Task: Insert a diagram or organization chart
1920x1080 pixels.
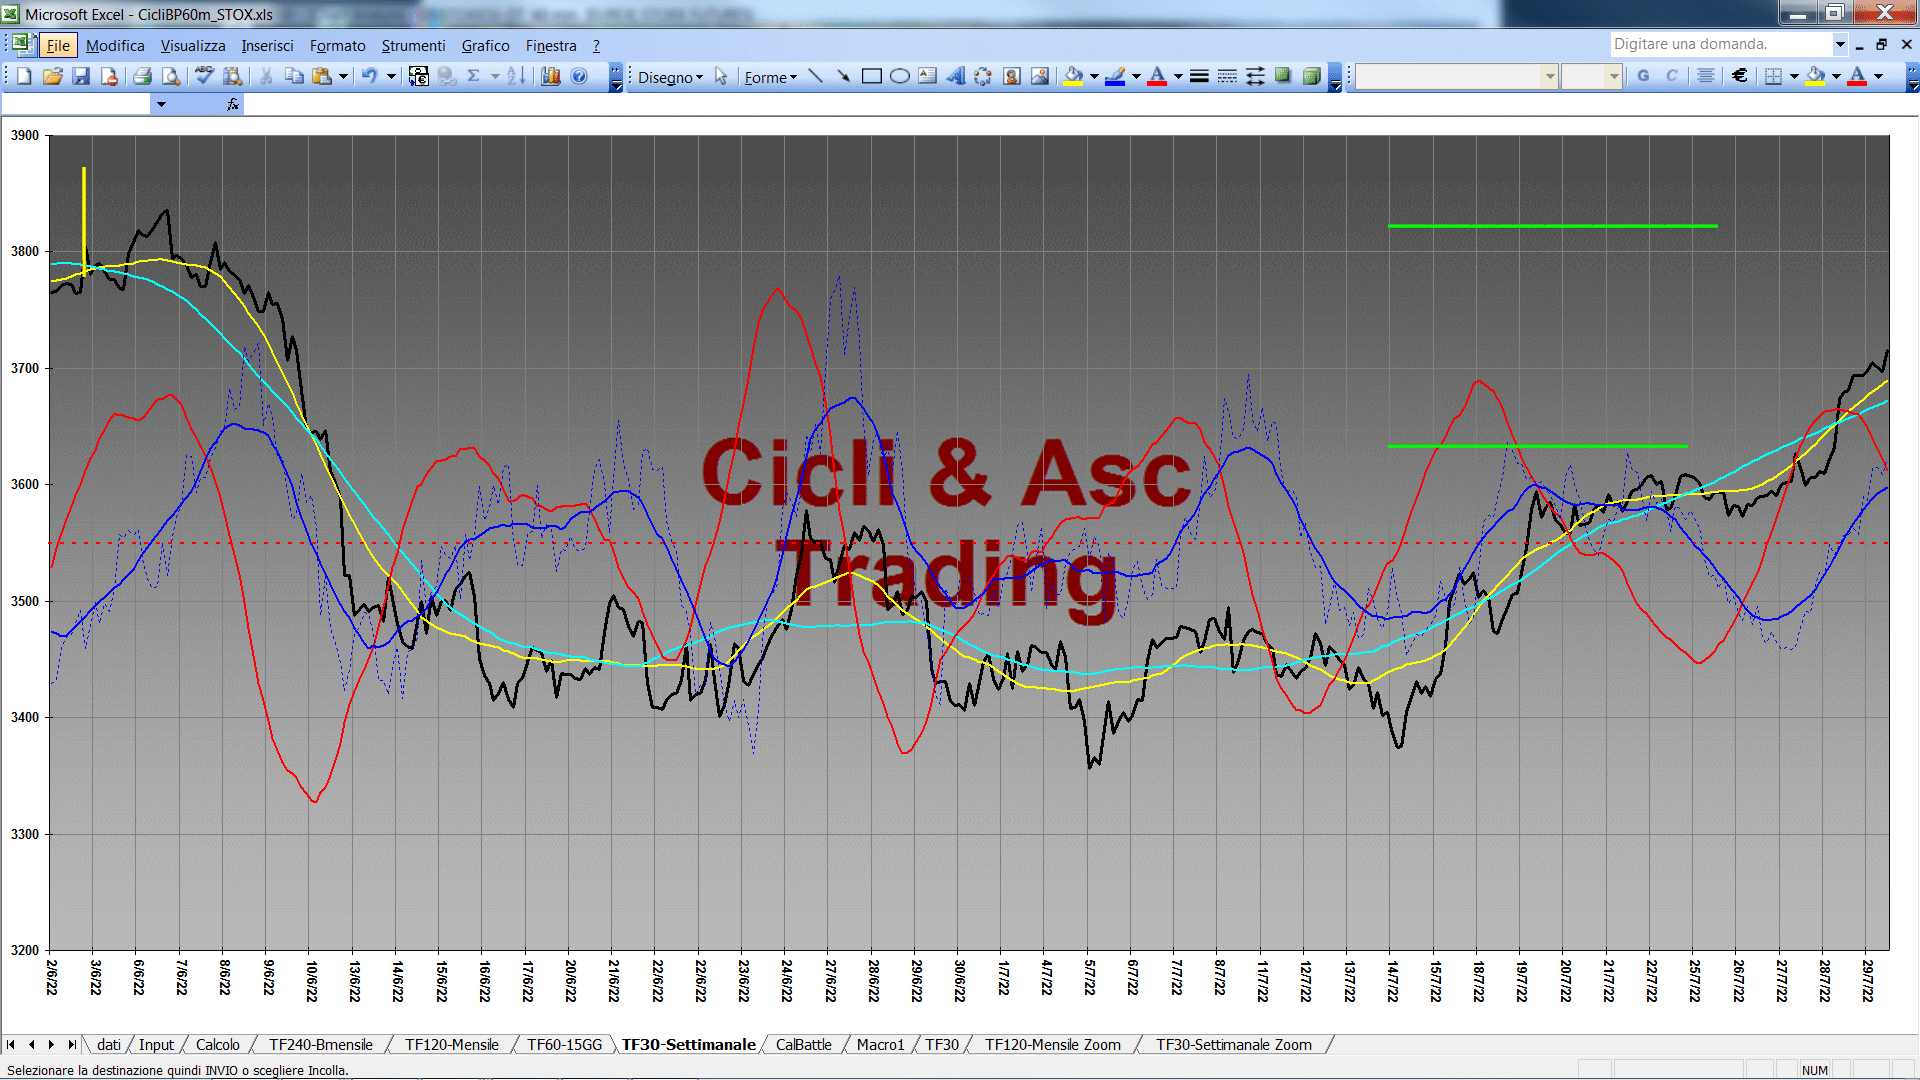Action: point(983,77)
